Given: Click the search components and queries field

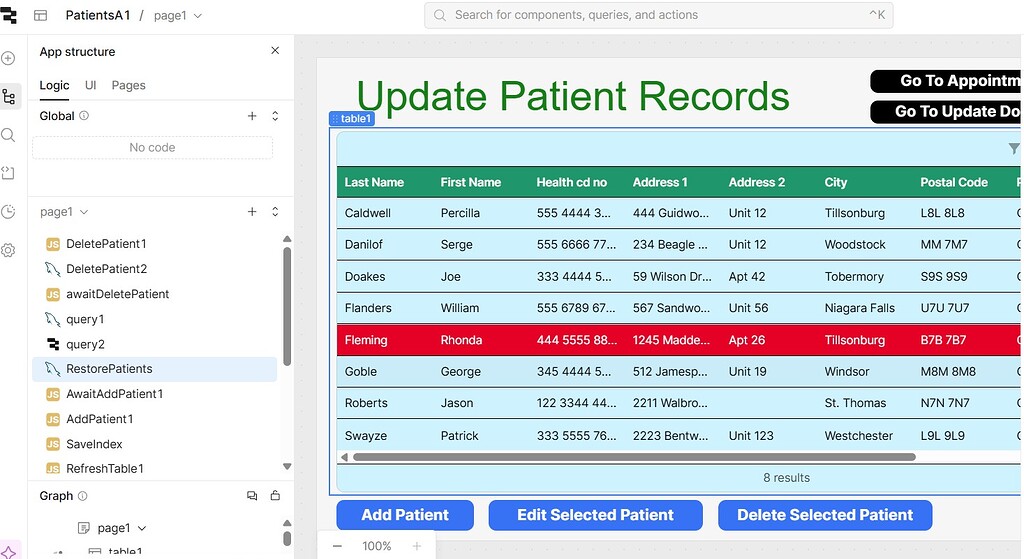Looking at the screenshot, I should coord(658,15).
